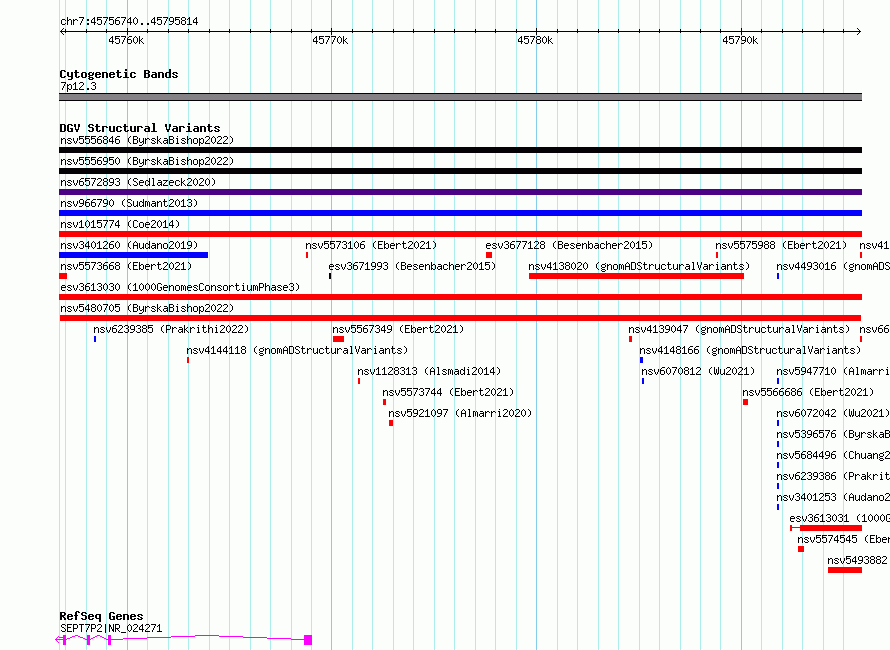Select red nsv4138020 gnomAD variant bar
890x650 pixels.
[636, 276]
